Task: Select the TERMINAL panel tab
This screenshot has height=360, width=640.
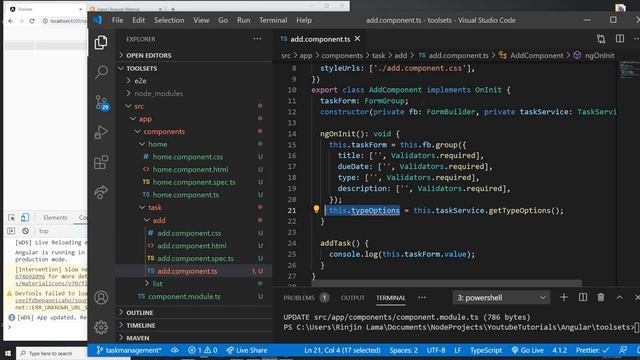Action: point(391,298)
